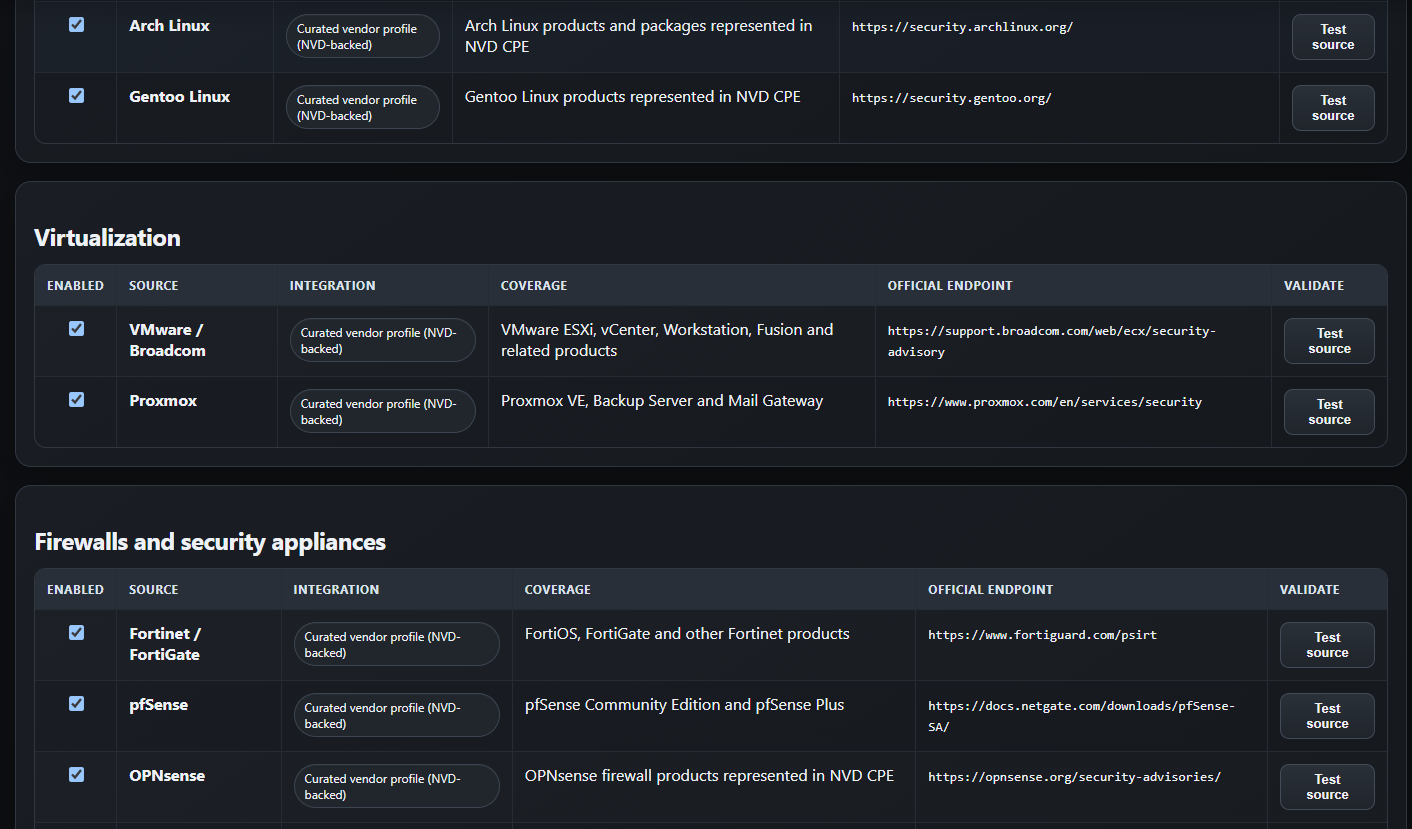Click the Gentoo Linux source name
Viewport: 1412px width, 829px height.
pos(180,97)
